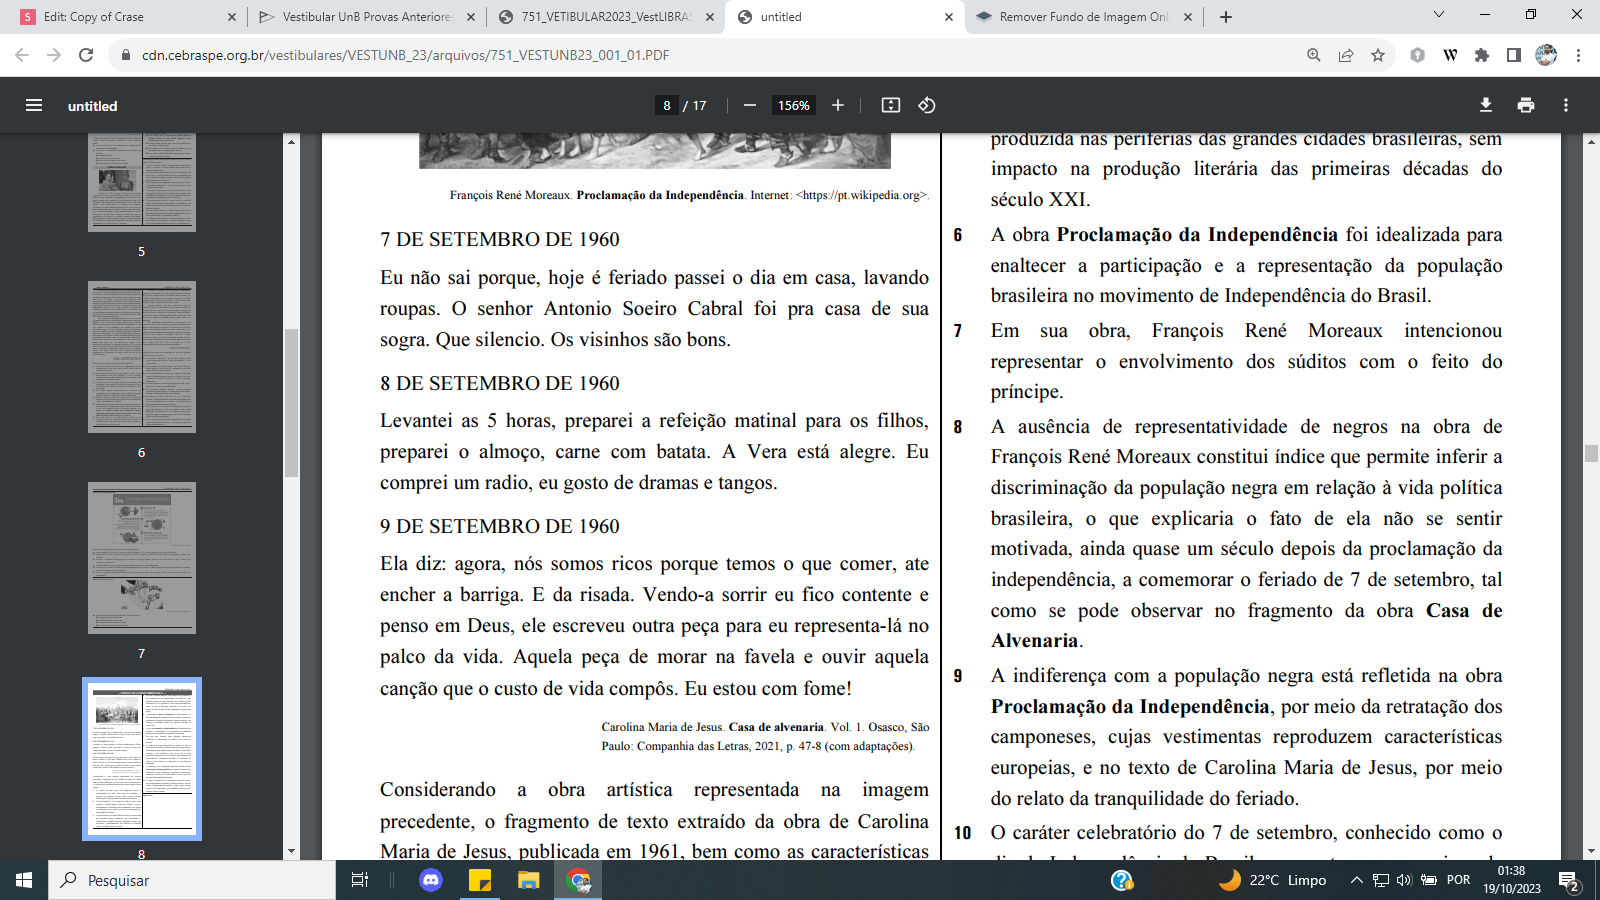1600x900 pixels.
Task: Click document vertical scrollbar handle
Action: 1591,453
